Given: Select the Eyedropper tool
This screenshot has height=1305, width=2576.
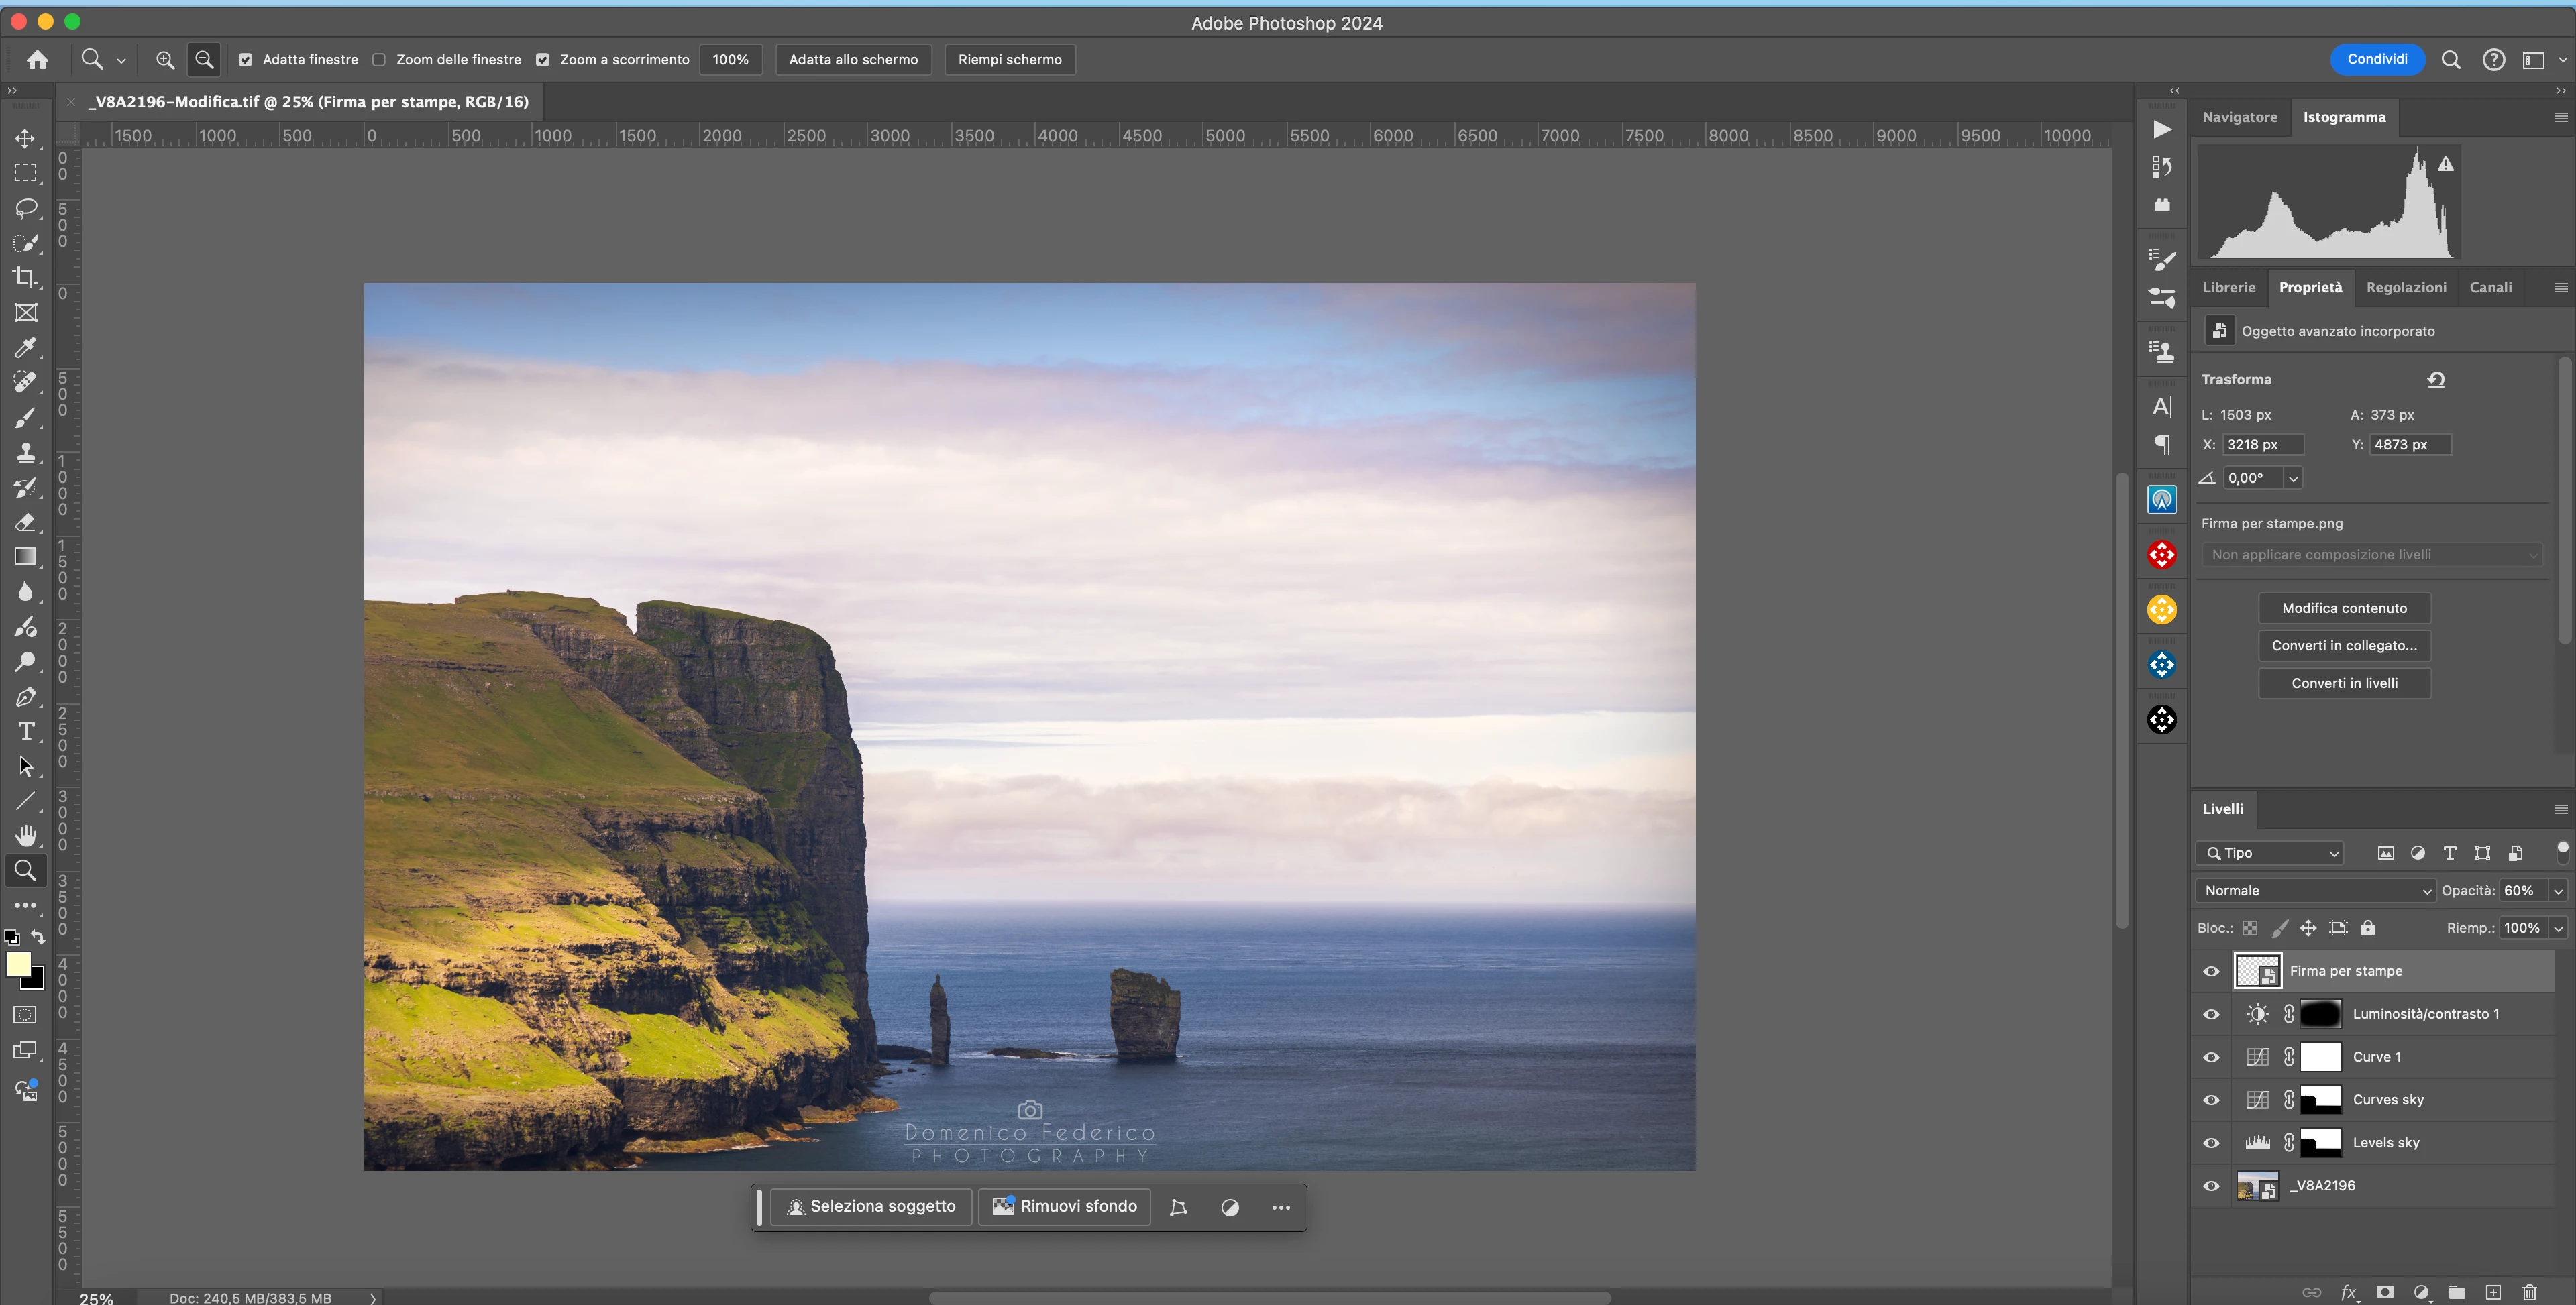Looking at the screenshot, I should pos(25,347).
